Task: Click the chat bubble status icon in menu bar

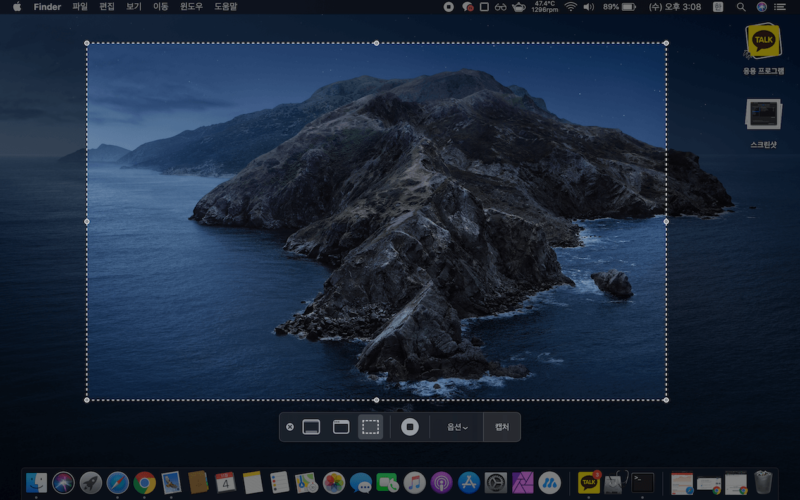Action: pos(467,7)
